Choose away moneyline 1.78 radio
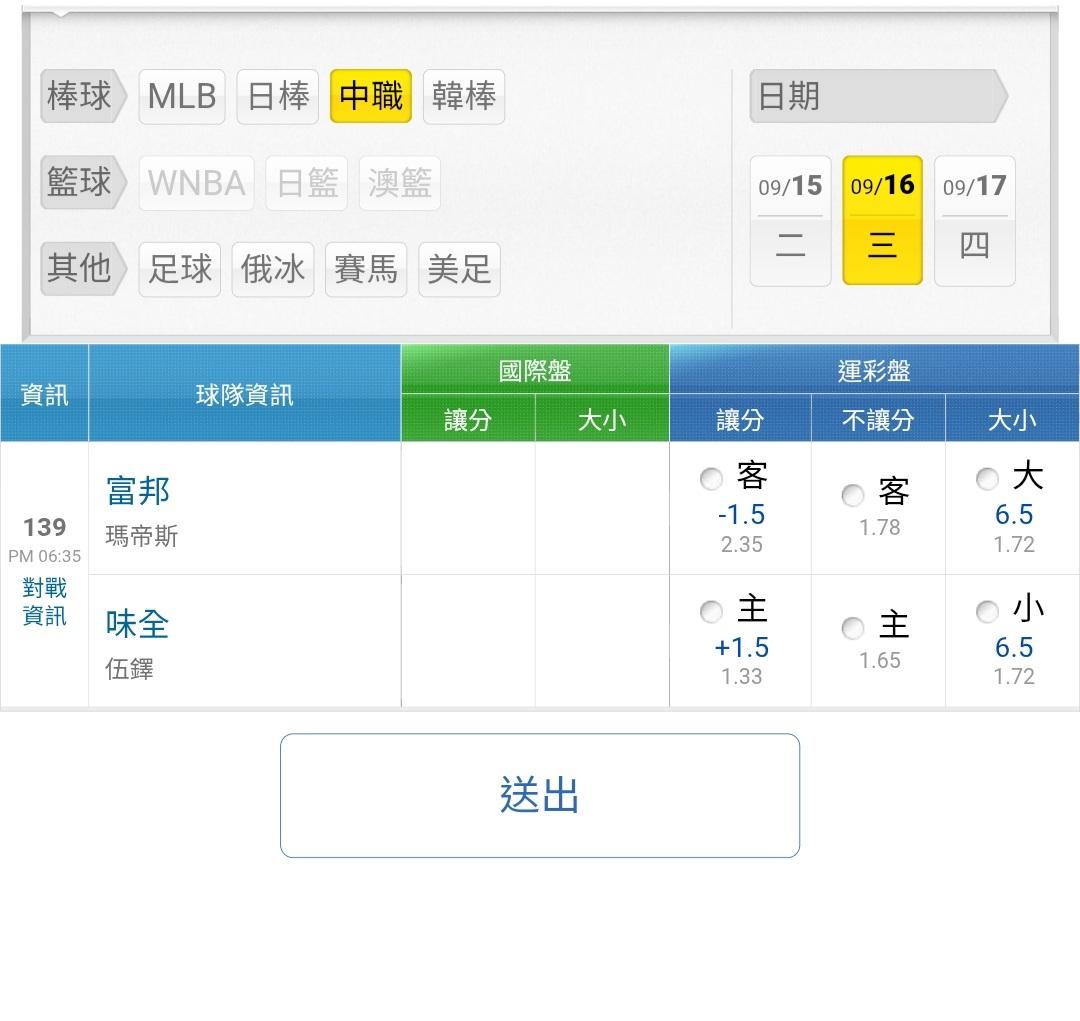This screenshot has height=1021, width=1080. tap(853, 495)
